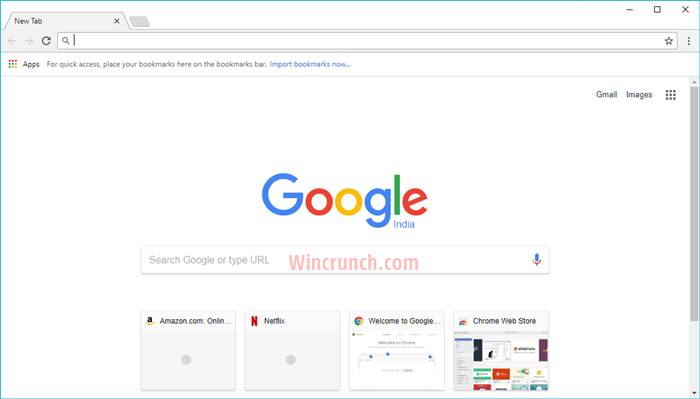
Task: Click the forward navigation arrow
Action: pyautogui.click(x=29, y=41)
